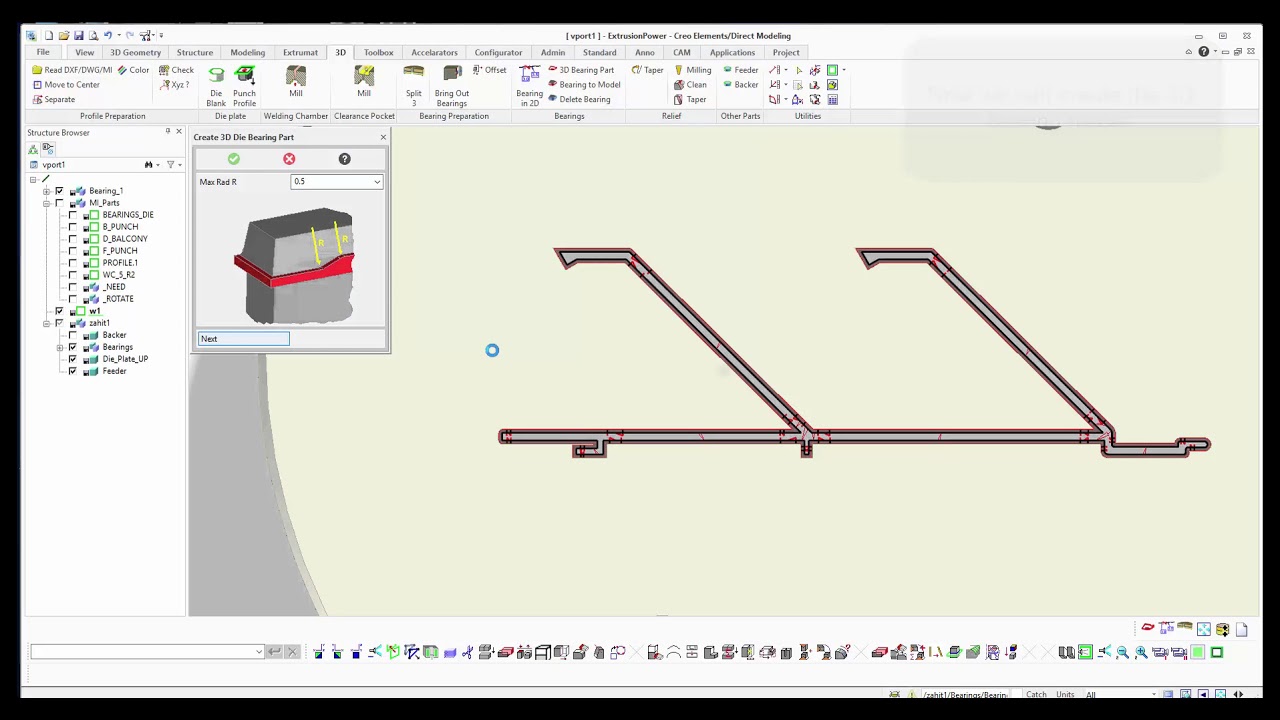The height and width of the screenshot is (720, 1280).
Task: Select the Welding Chamber Mill tool
Action: (296, 83)
